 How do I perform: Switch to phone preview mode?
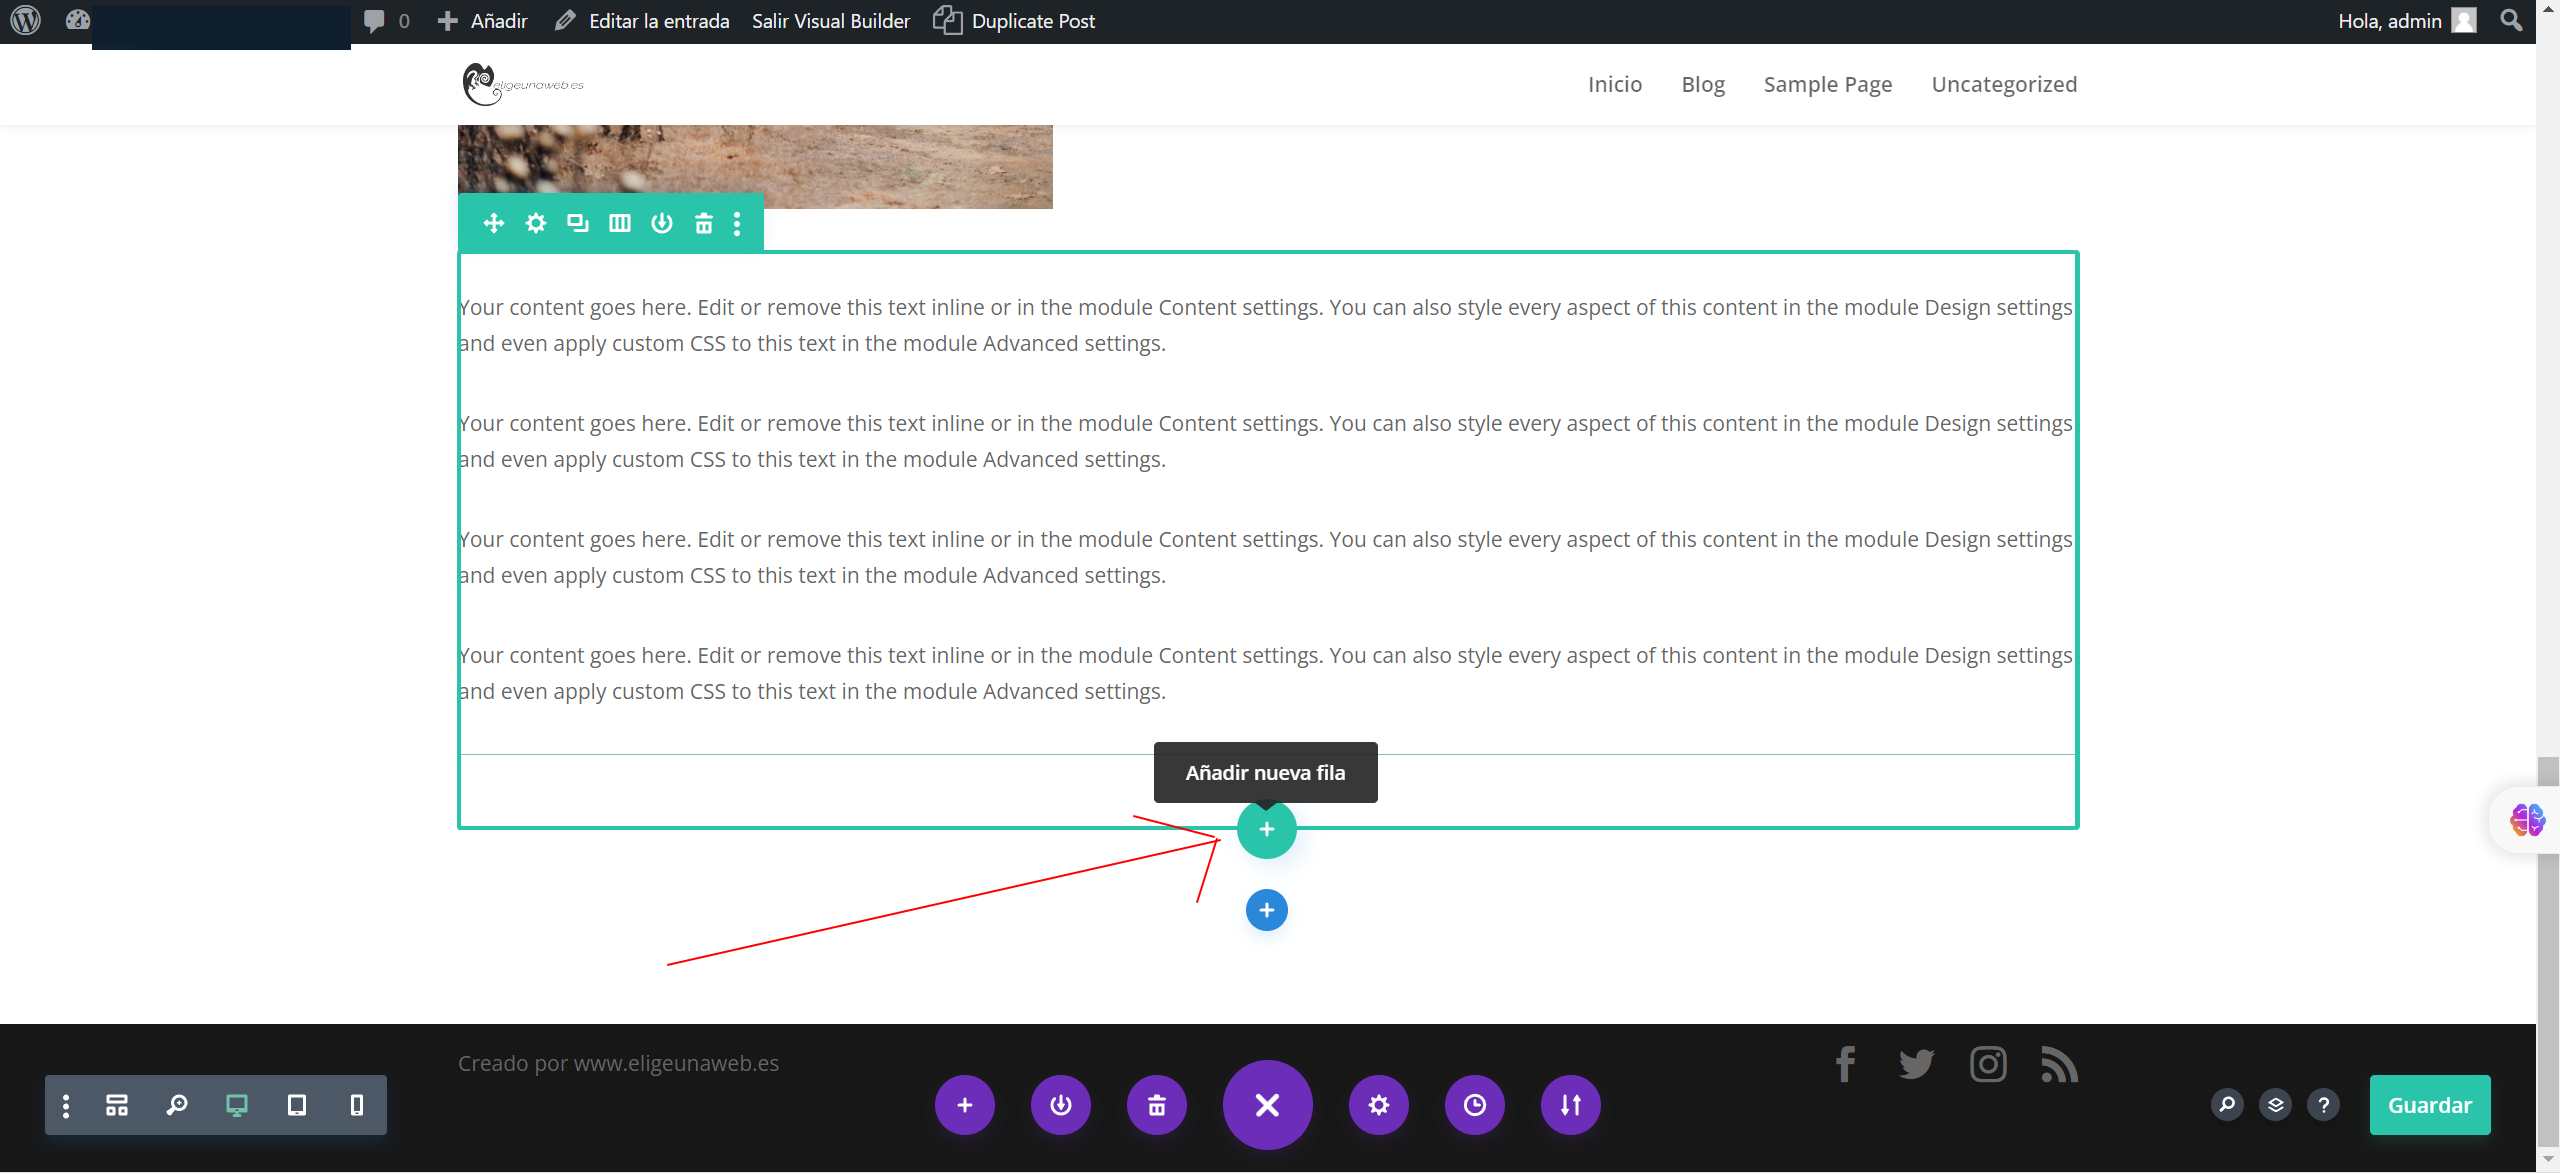pos(357,1105)
